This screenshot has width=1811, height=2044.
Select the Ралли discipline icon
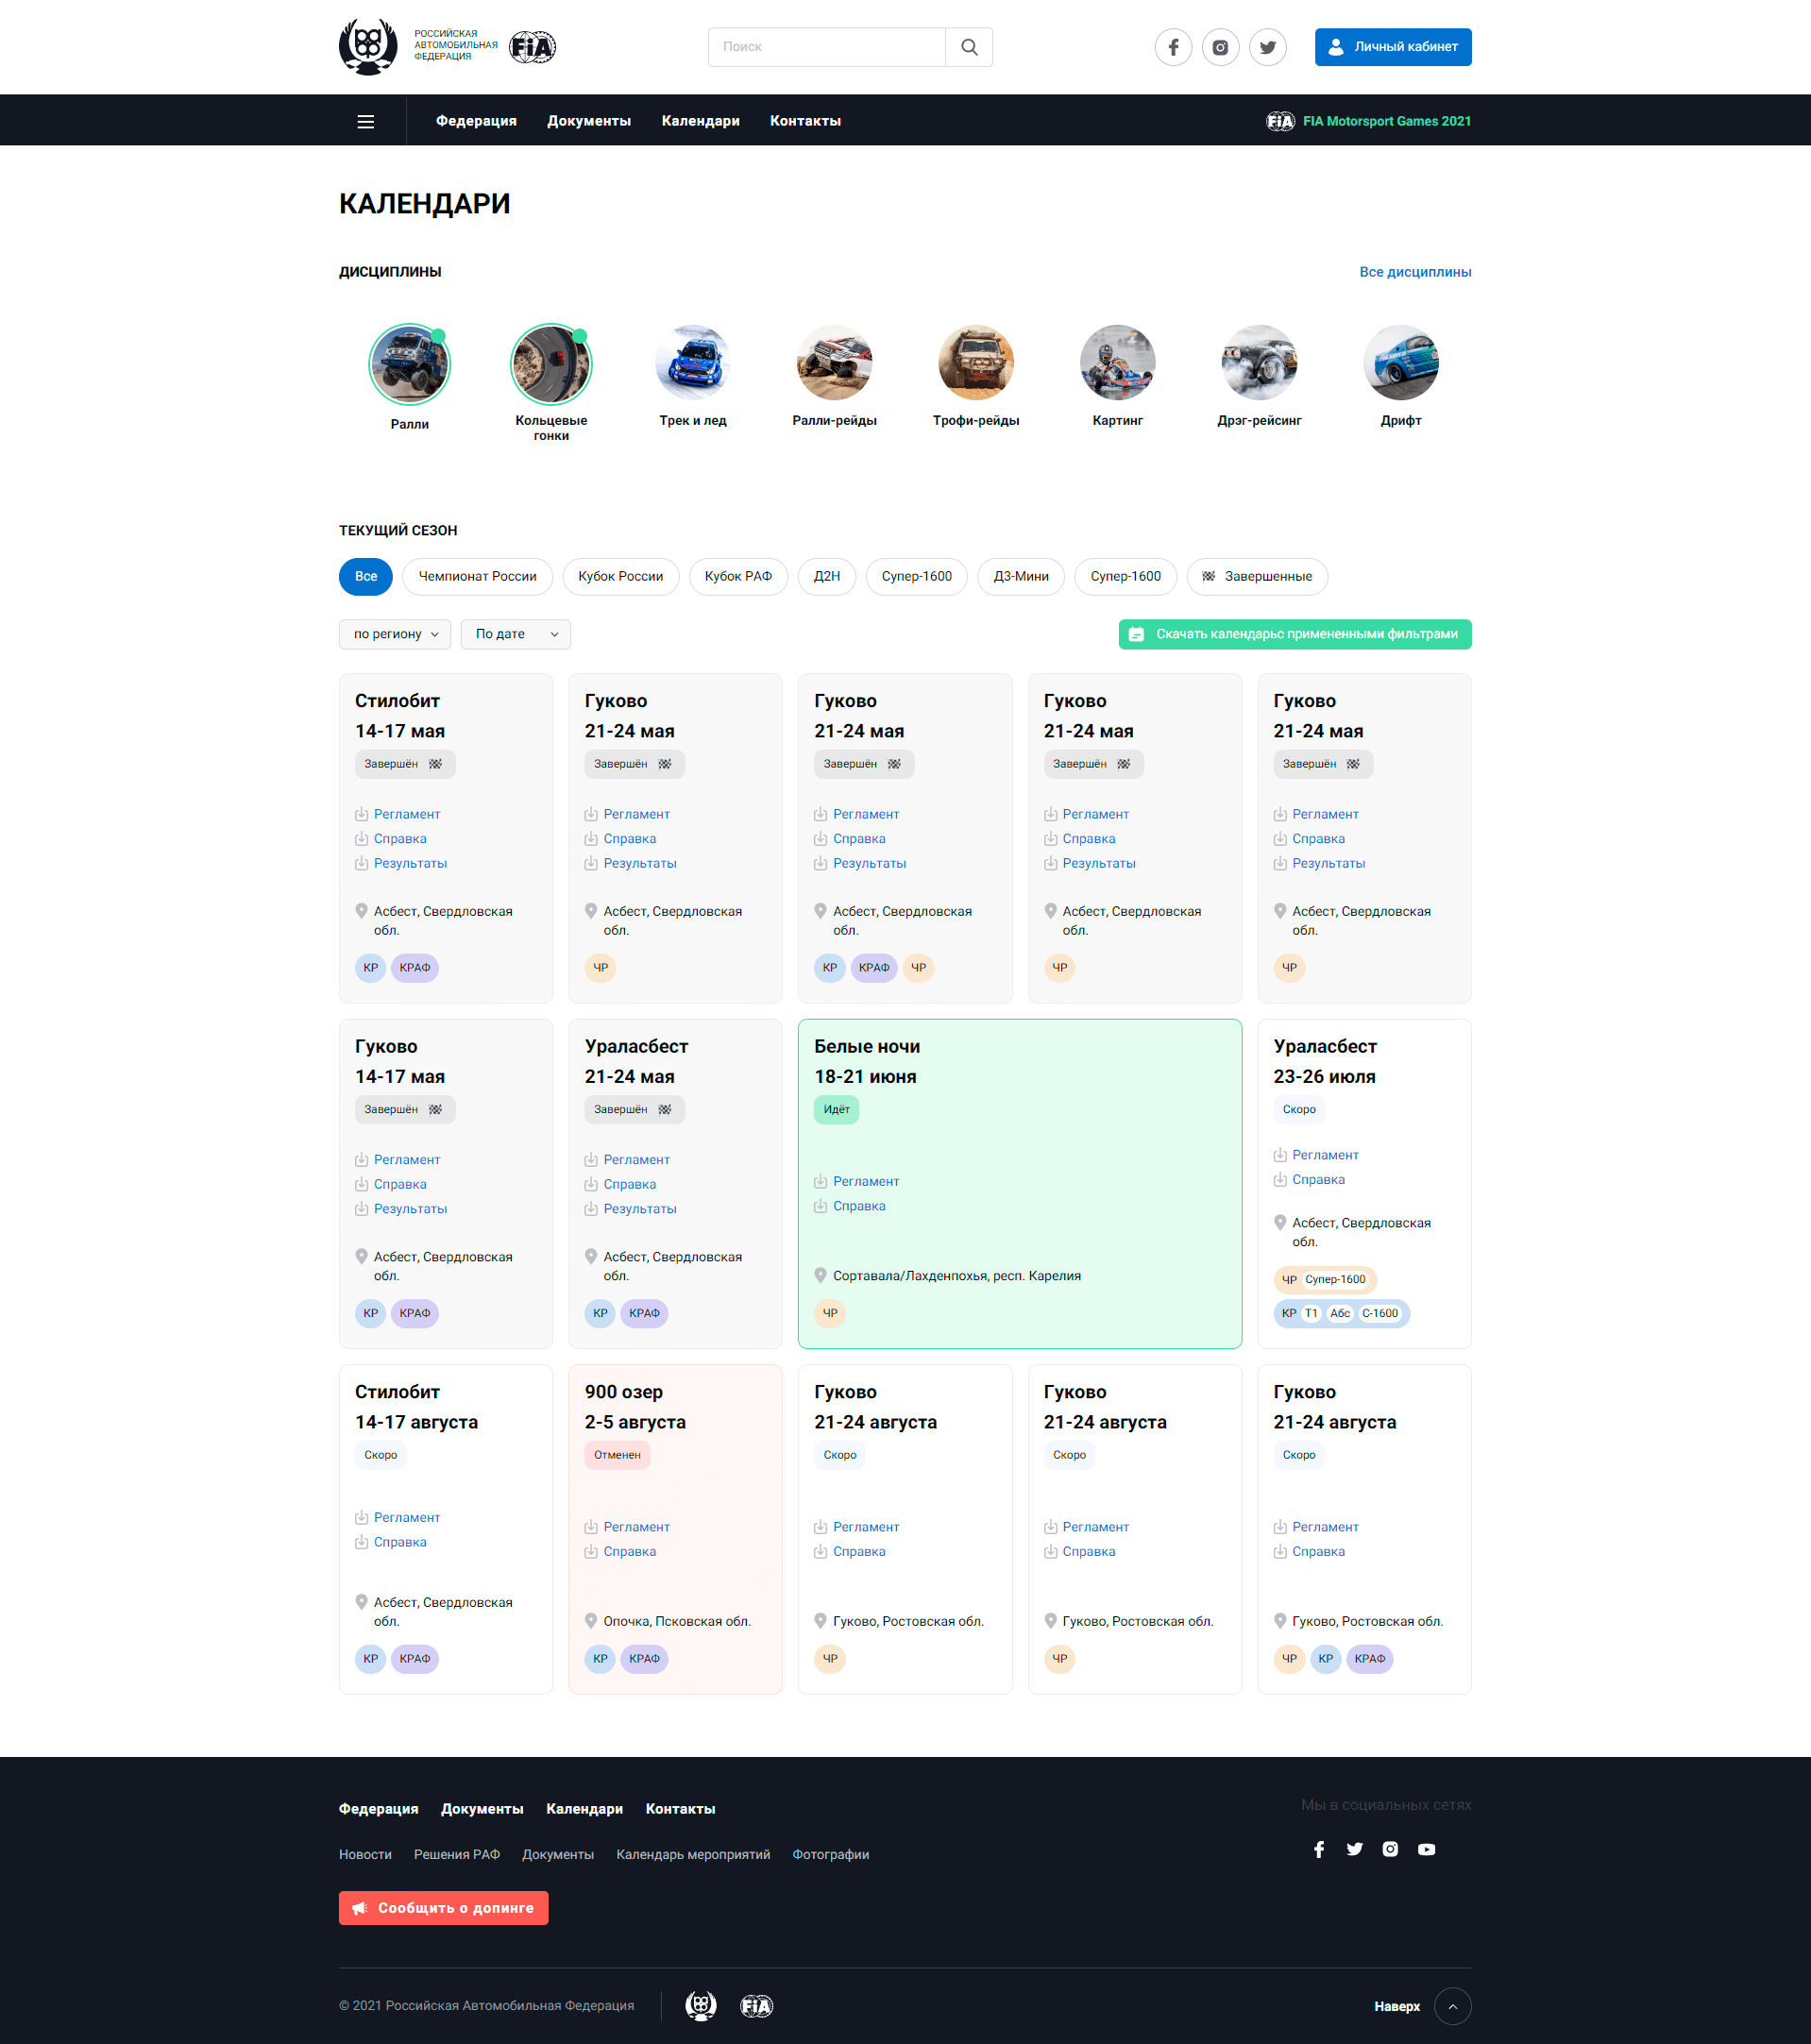click(410, 363)
